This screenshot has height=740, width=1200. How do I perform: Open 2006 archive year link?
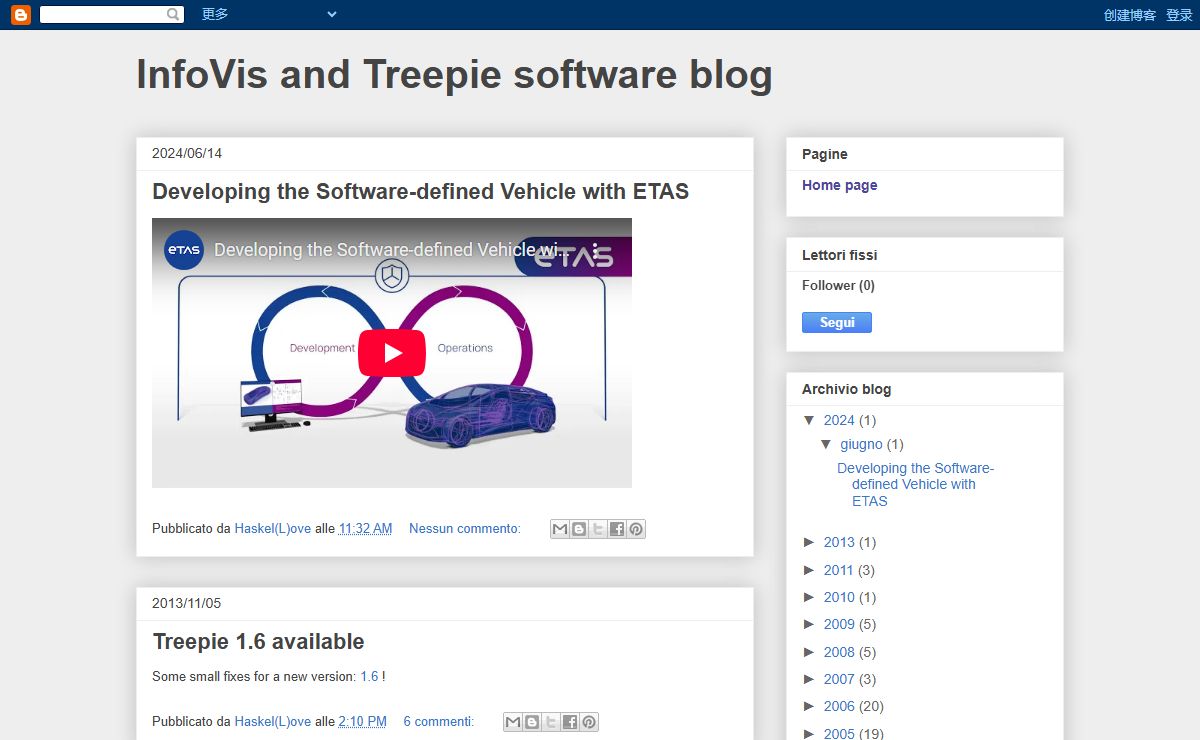pos(839,706)
